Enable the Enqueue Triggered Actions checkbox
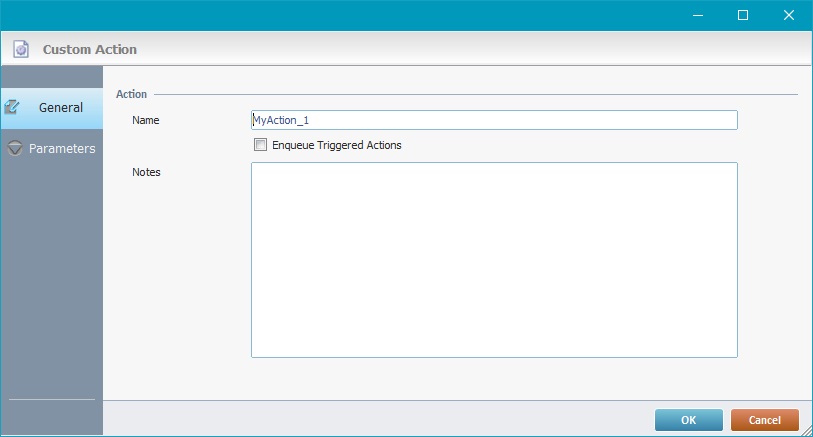813x437 pixels. (x=261, y=145)
